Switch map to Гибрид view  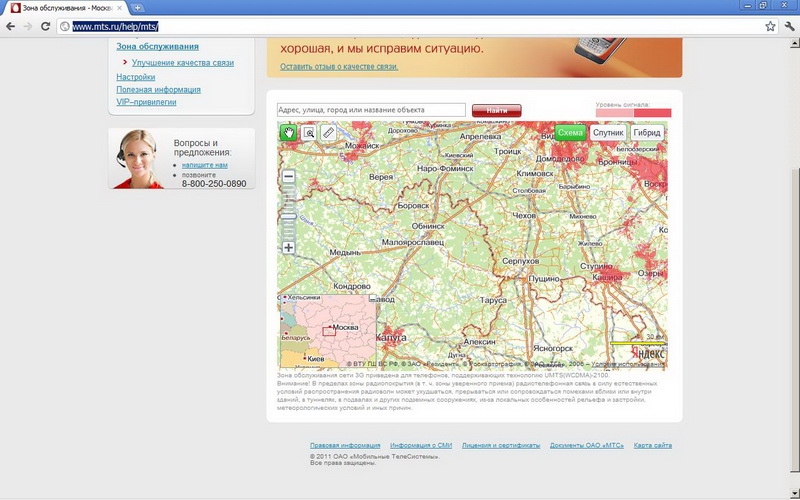[647, 133]
